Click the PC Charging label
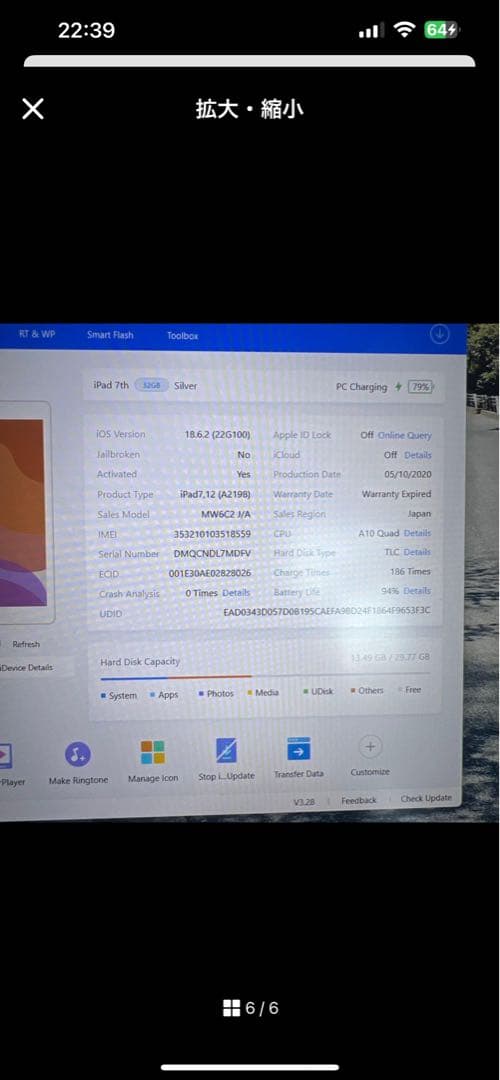 pyautogui.click(x=362, y=387)
